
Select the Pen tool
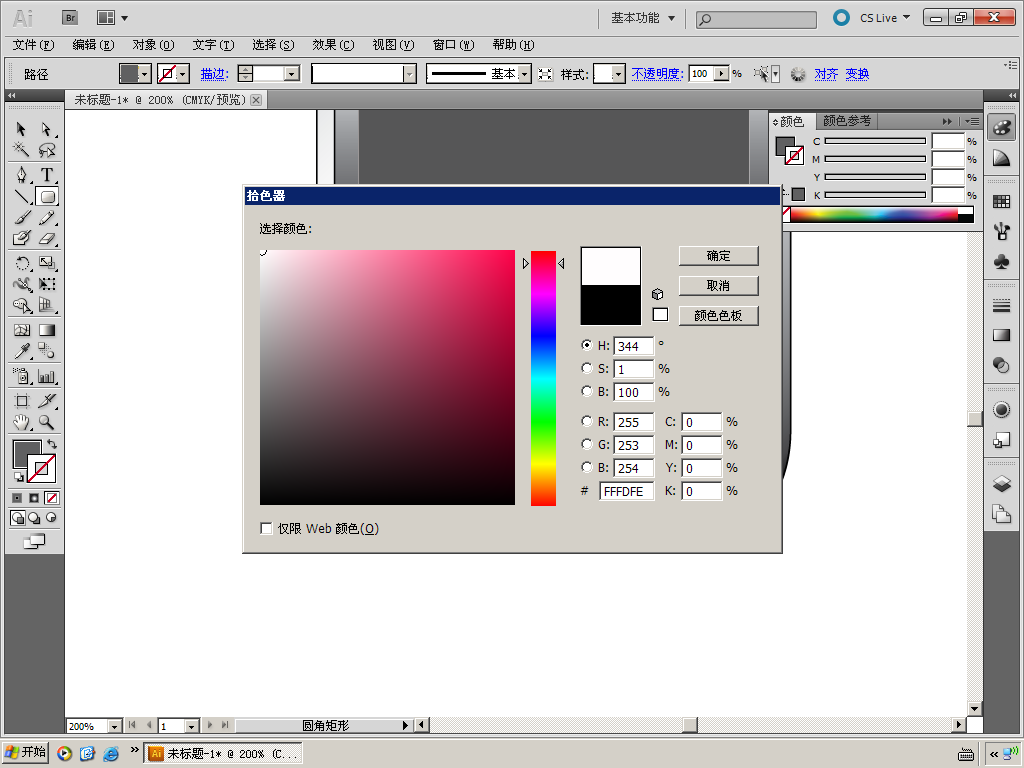pos(21,175)
